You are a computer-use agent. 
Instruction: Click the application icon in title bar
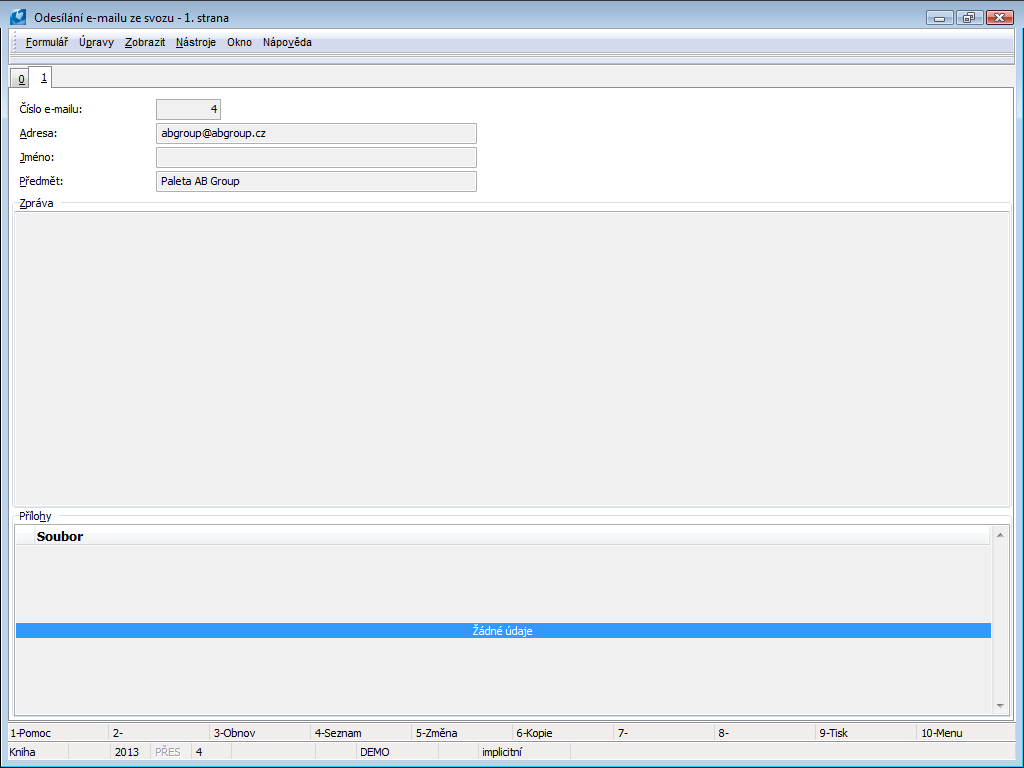[18, 17]
